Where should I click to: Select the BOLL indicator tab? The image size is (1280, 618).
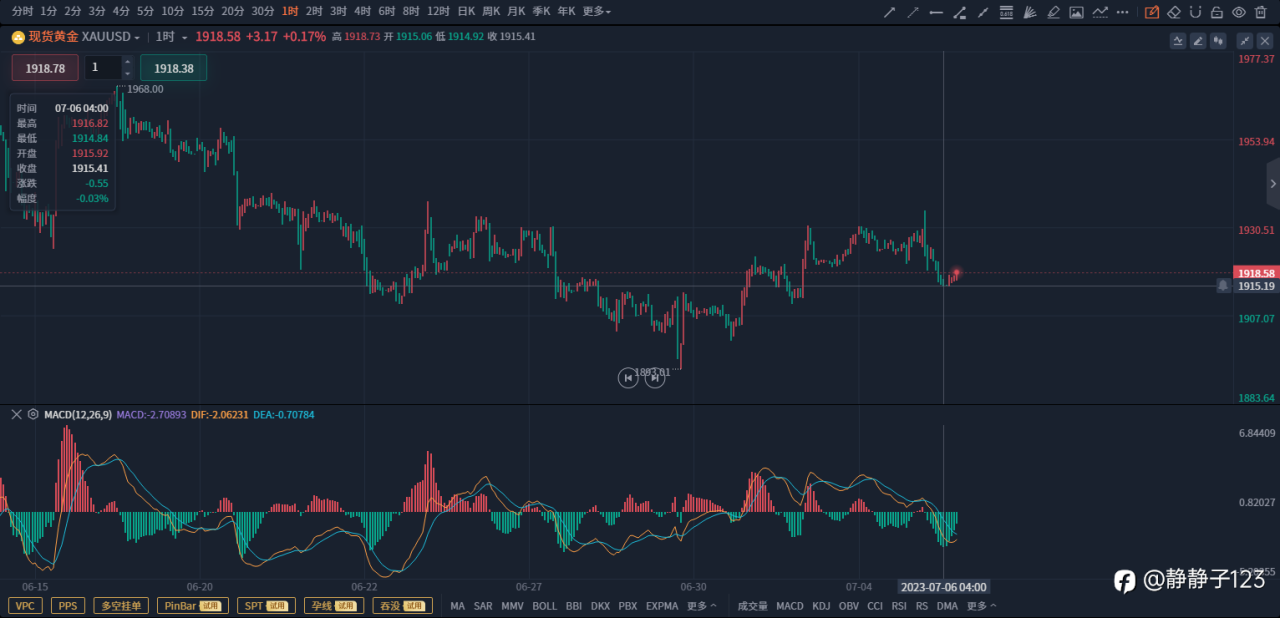coord(545,606)
